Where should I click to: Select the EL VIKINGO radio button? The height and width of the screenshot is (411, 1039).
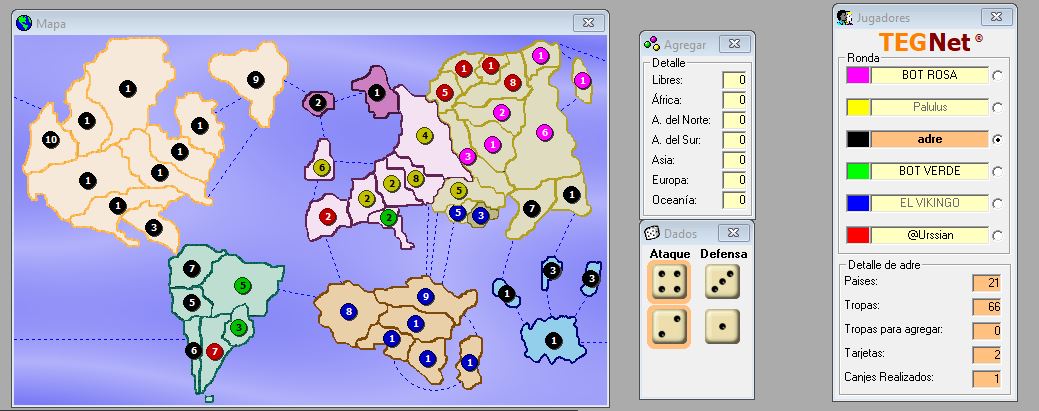pyautogui.click(x=997, y=203)
